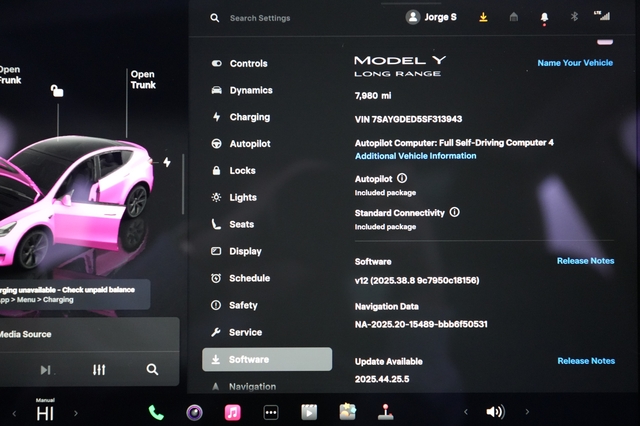Tap the LTE signal strength icon
Screen dimensions: 640x426
(602, 16)
